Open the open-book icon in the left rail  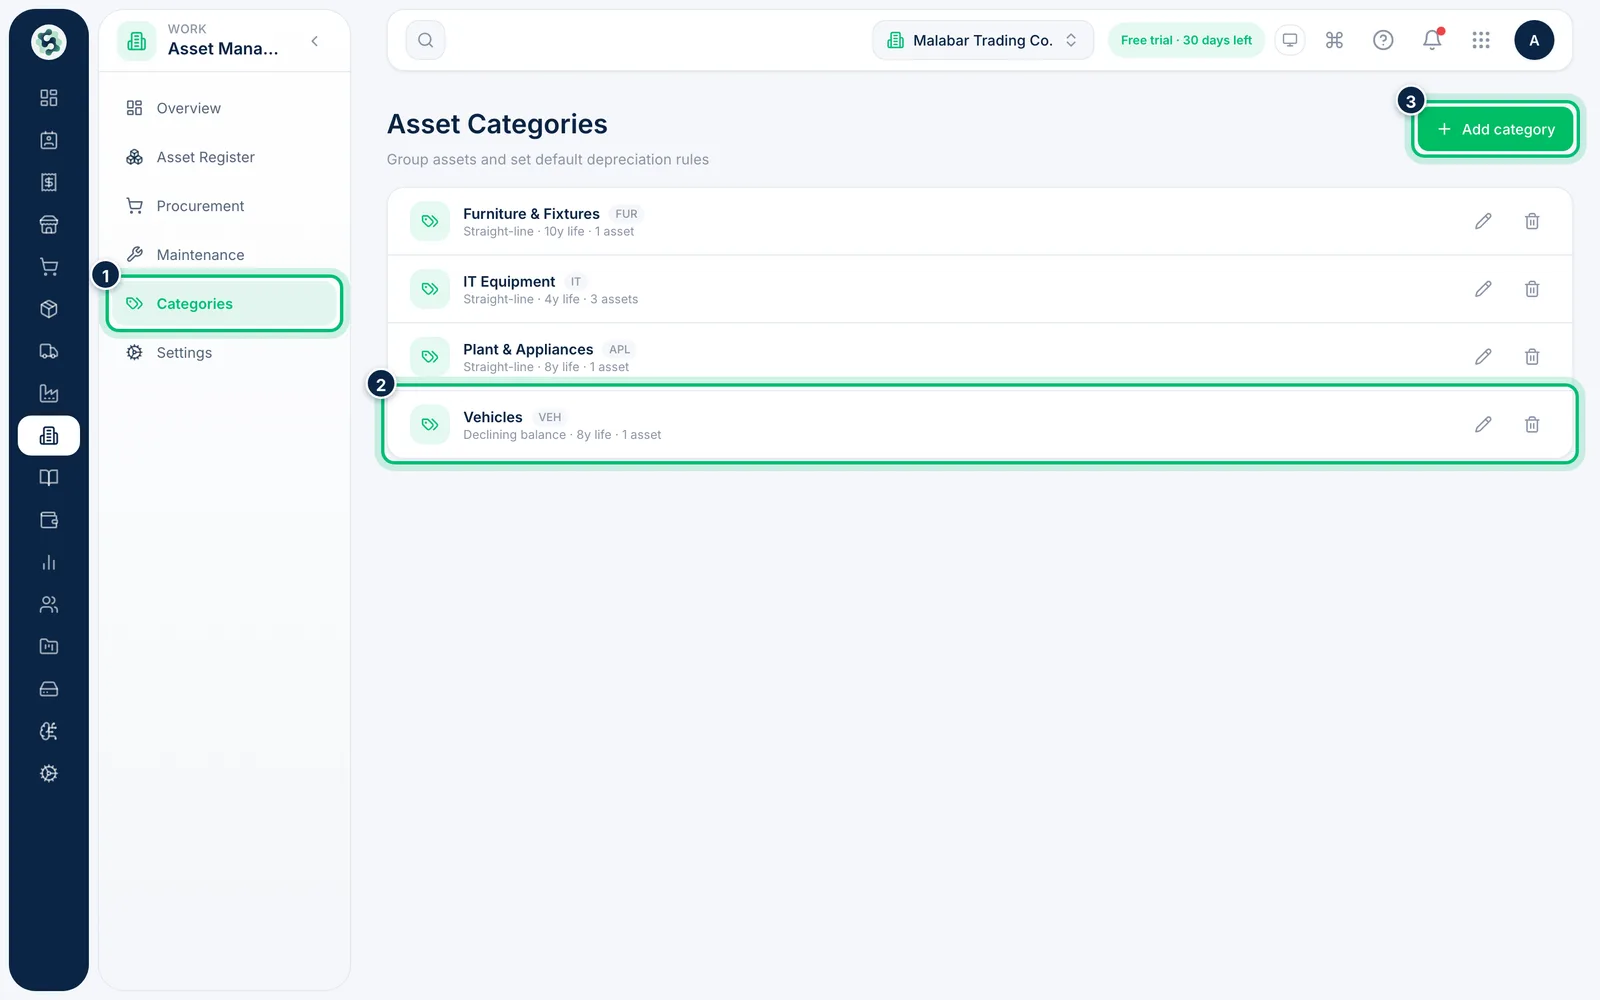pyautogui.click(x=48, y=478)
